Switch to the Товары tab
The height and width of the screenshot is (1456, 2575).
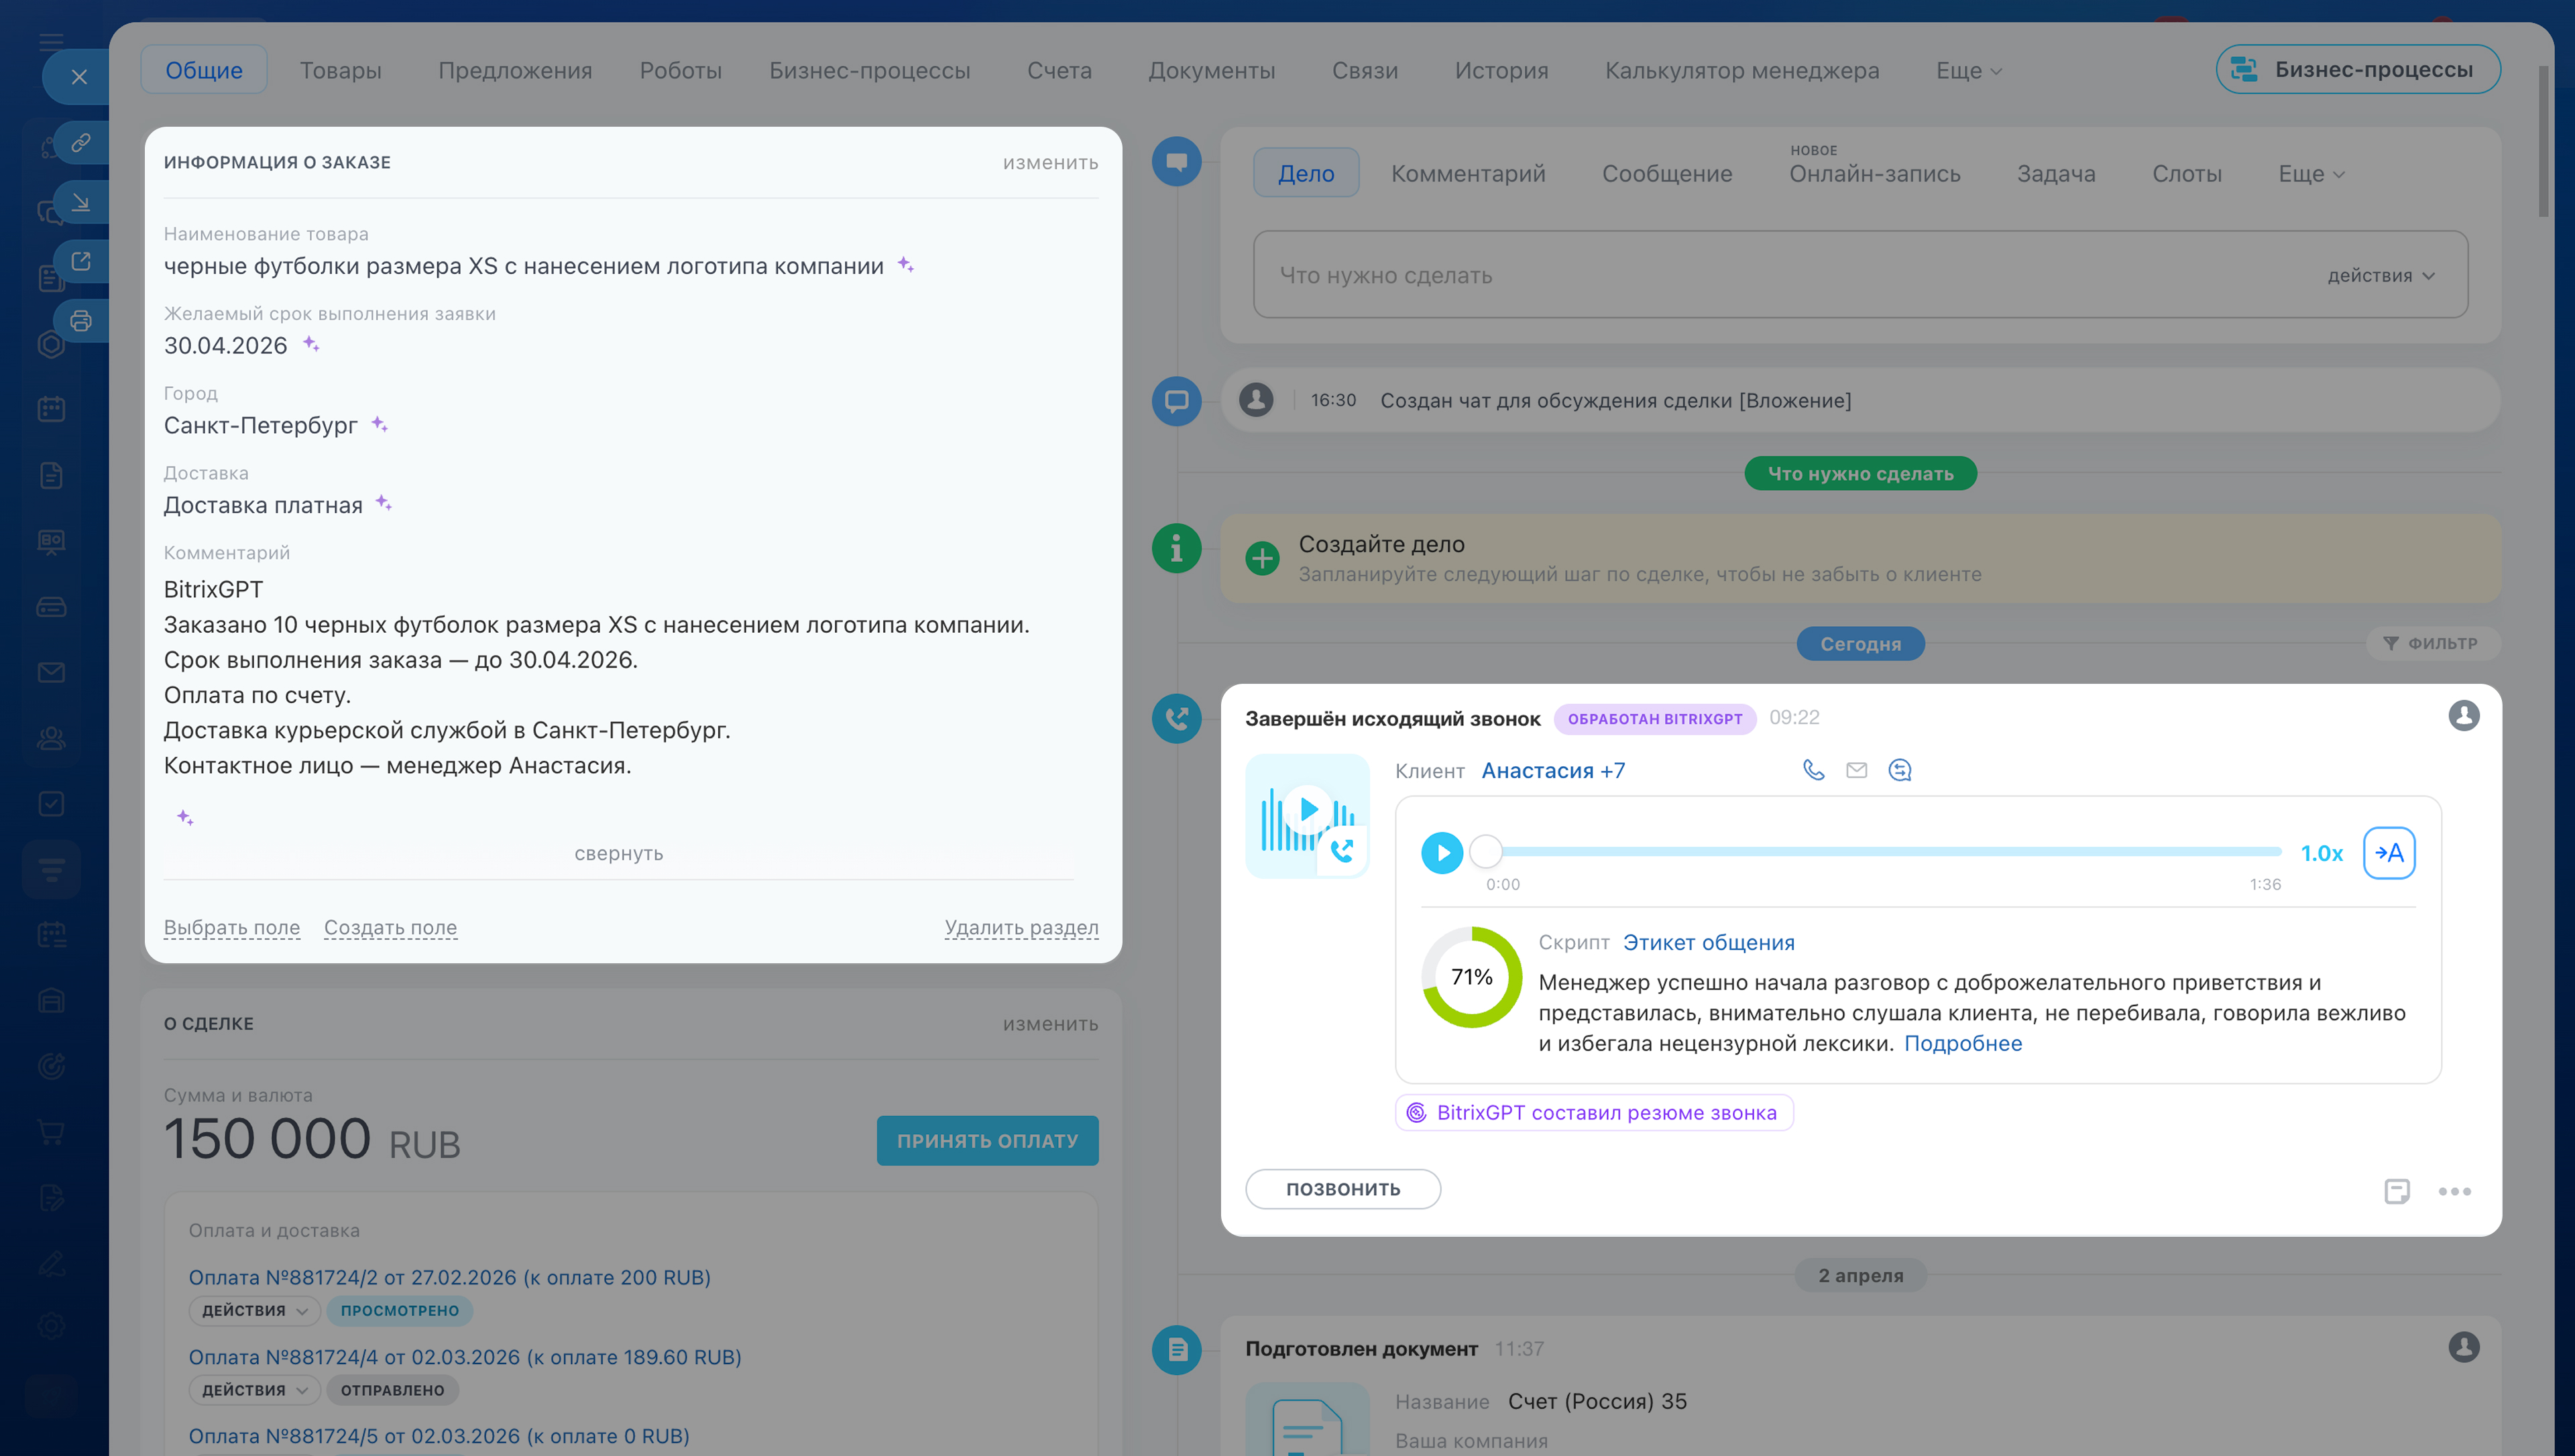coord(340,71)
